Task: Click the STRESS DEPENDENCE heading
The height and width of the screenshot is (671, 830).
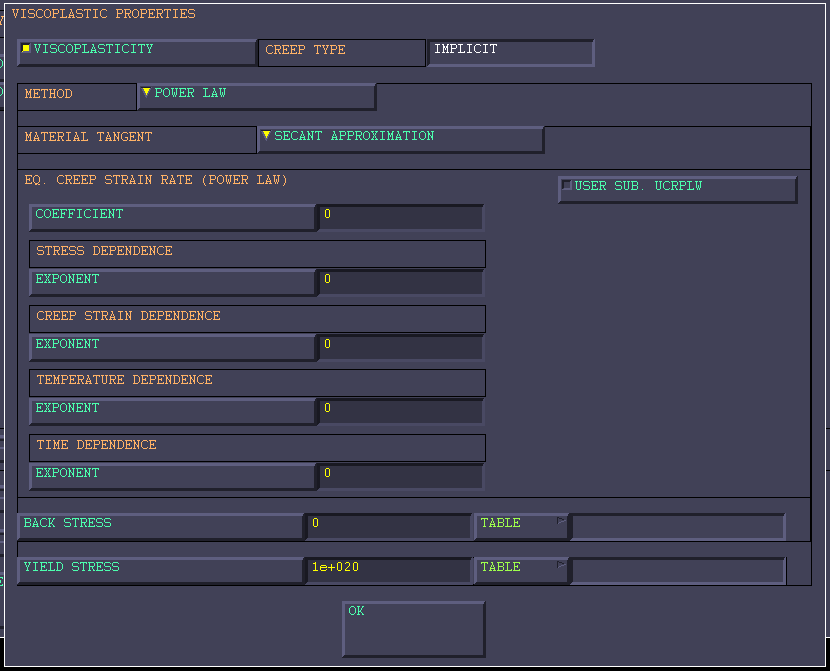Action: point(257,254)
